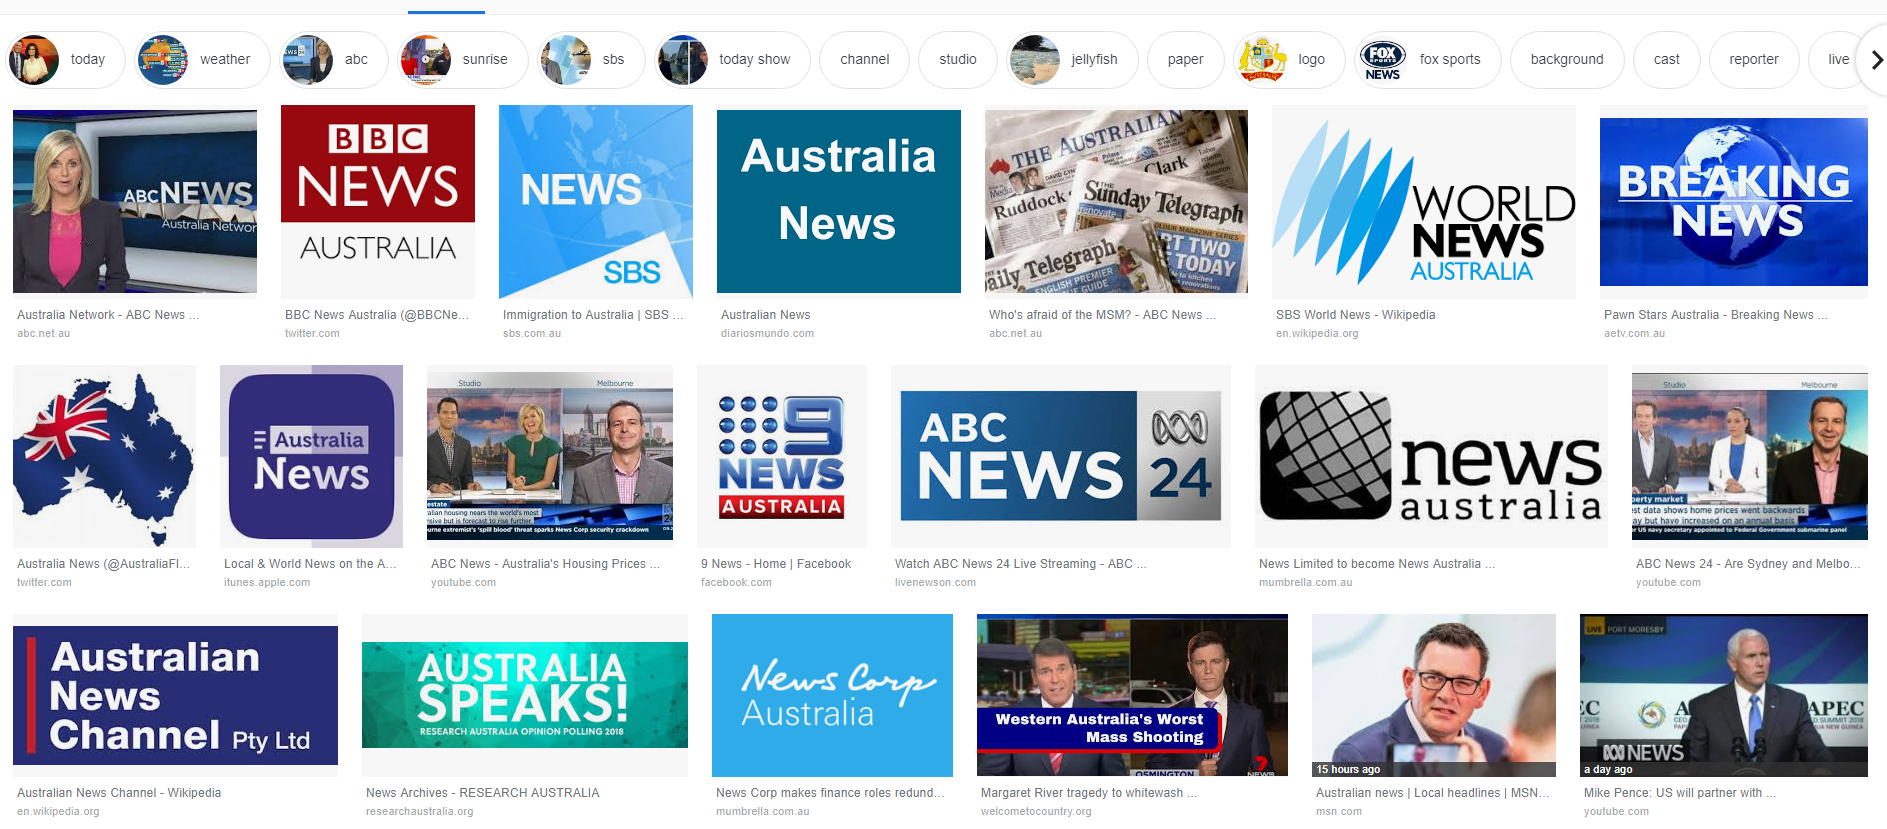Open 'Mike Pence: US will partner with' link
Image resolution: width=1887 pixels, height=829 pixels.
tap(1680, 793)
